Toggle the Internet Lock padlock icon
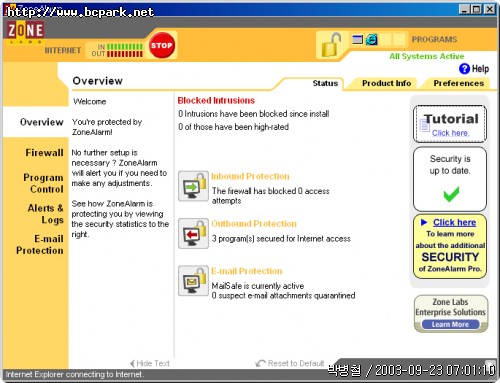Image resolution: width=500 pixels, height=383 pixels. pyautogui.click(x=331, y=45)
